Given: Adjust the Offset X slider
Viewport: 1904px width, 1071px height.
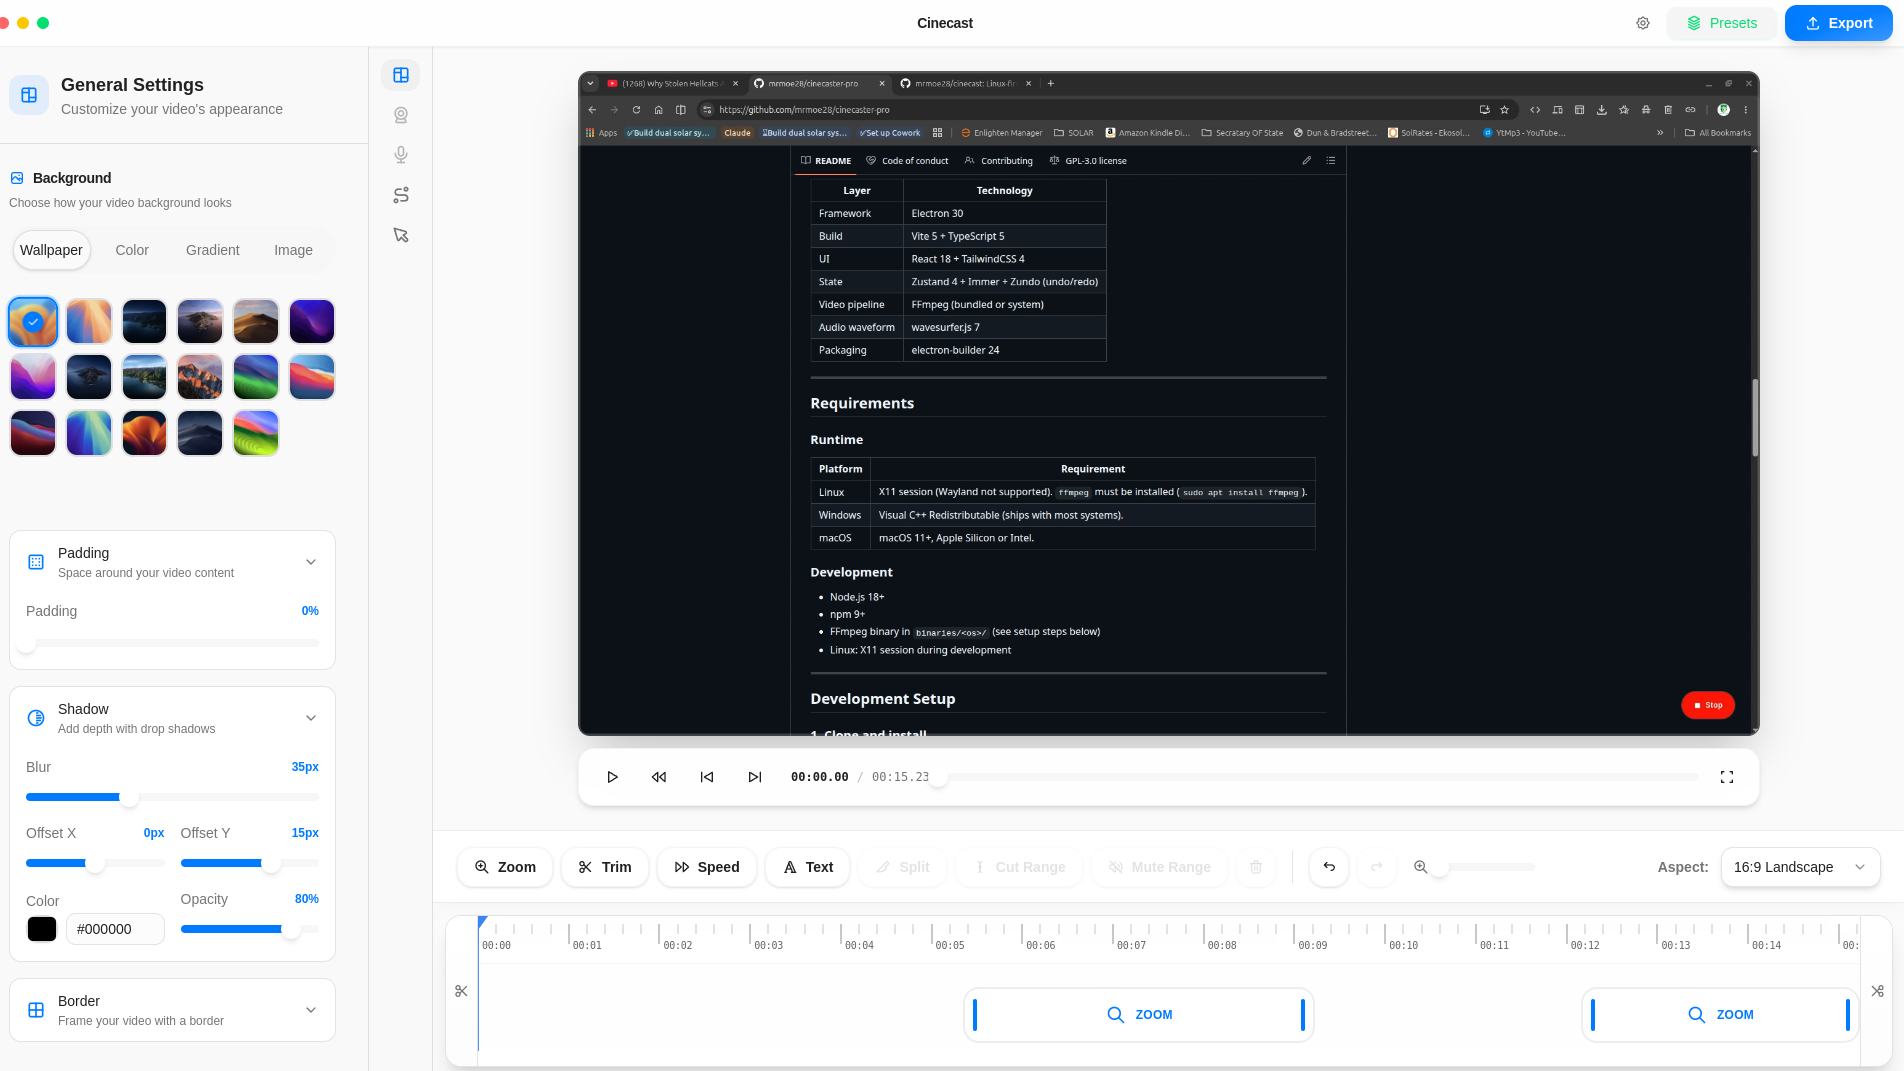Looking at the screenshot, I should (95, 863).
